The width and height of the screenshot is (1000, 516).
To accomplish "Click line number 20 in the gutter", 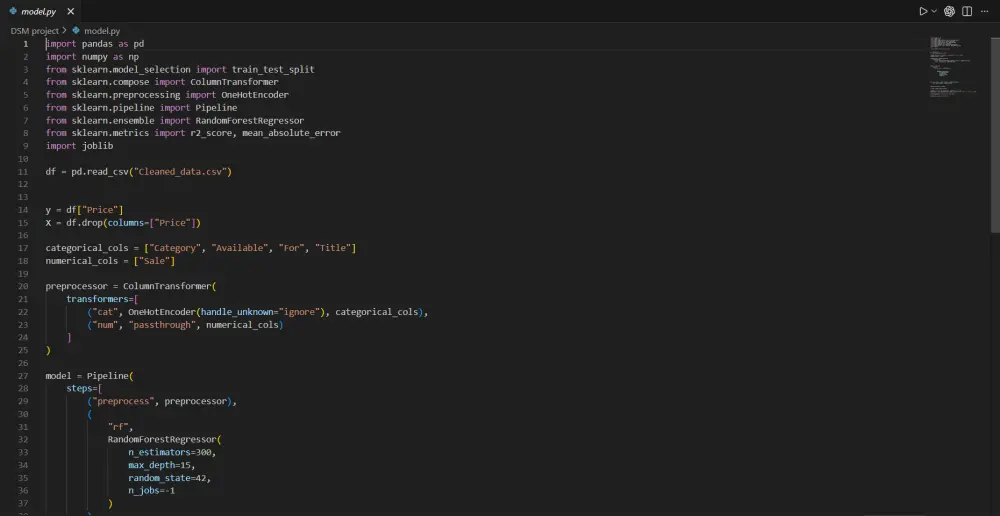I will 24,286.
